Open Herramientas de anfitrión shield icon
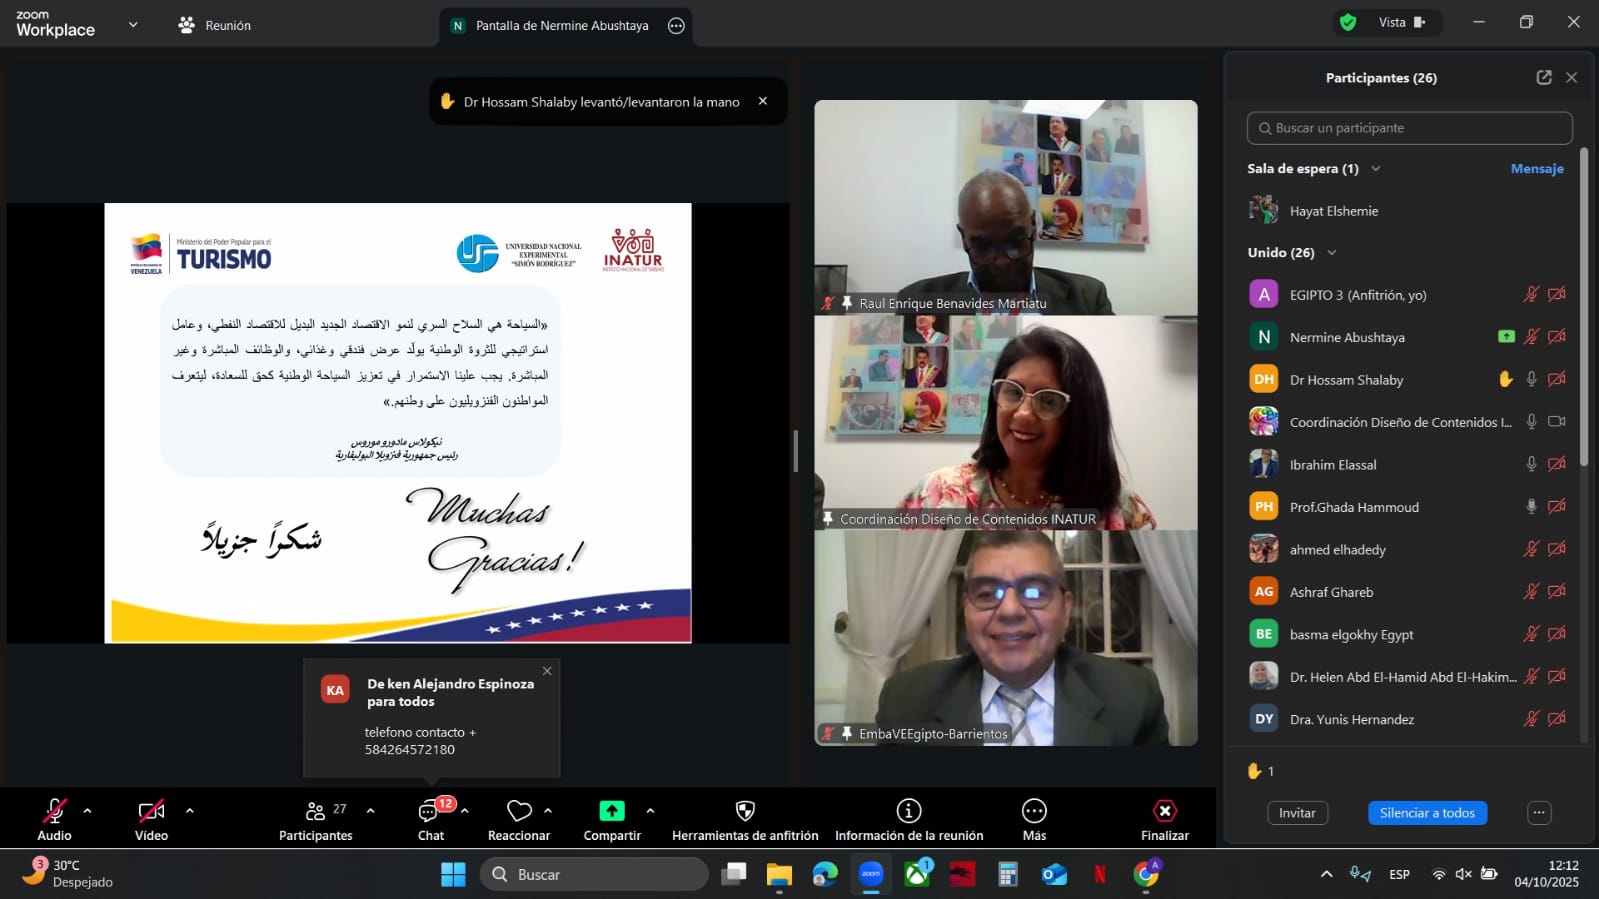 pyautogui.click(x=745, y=811)
